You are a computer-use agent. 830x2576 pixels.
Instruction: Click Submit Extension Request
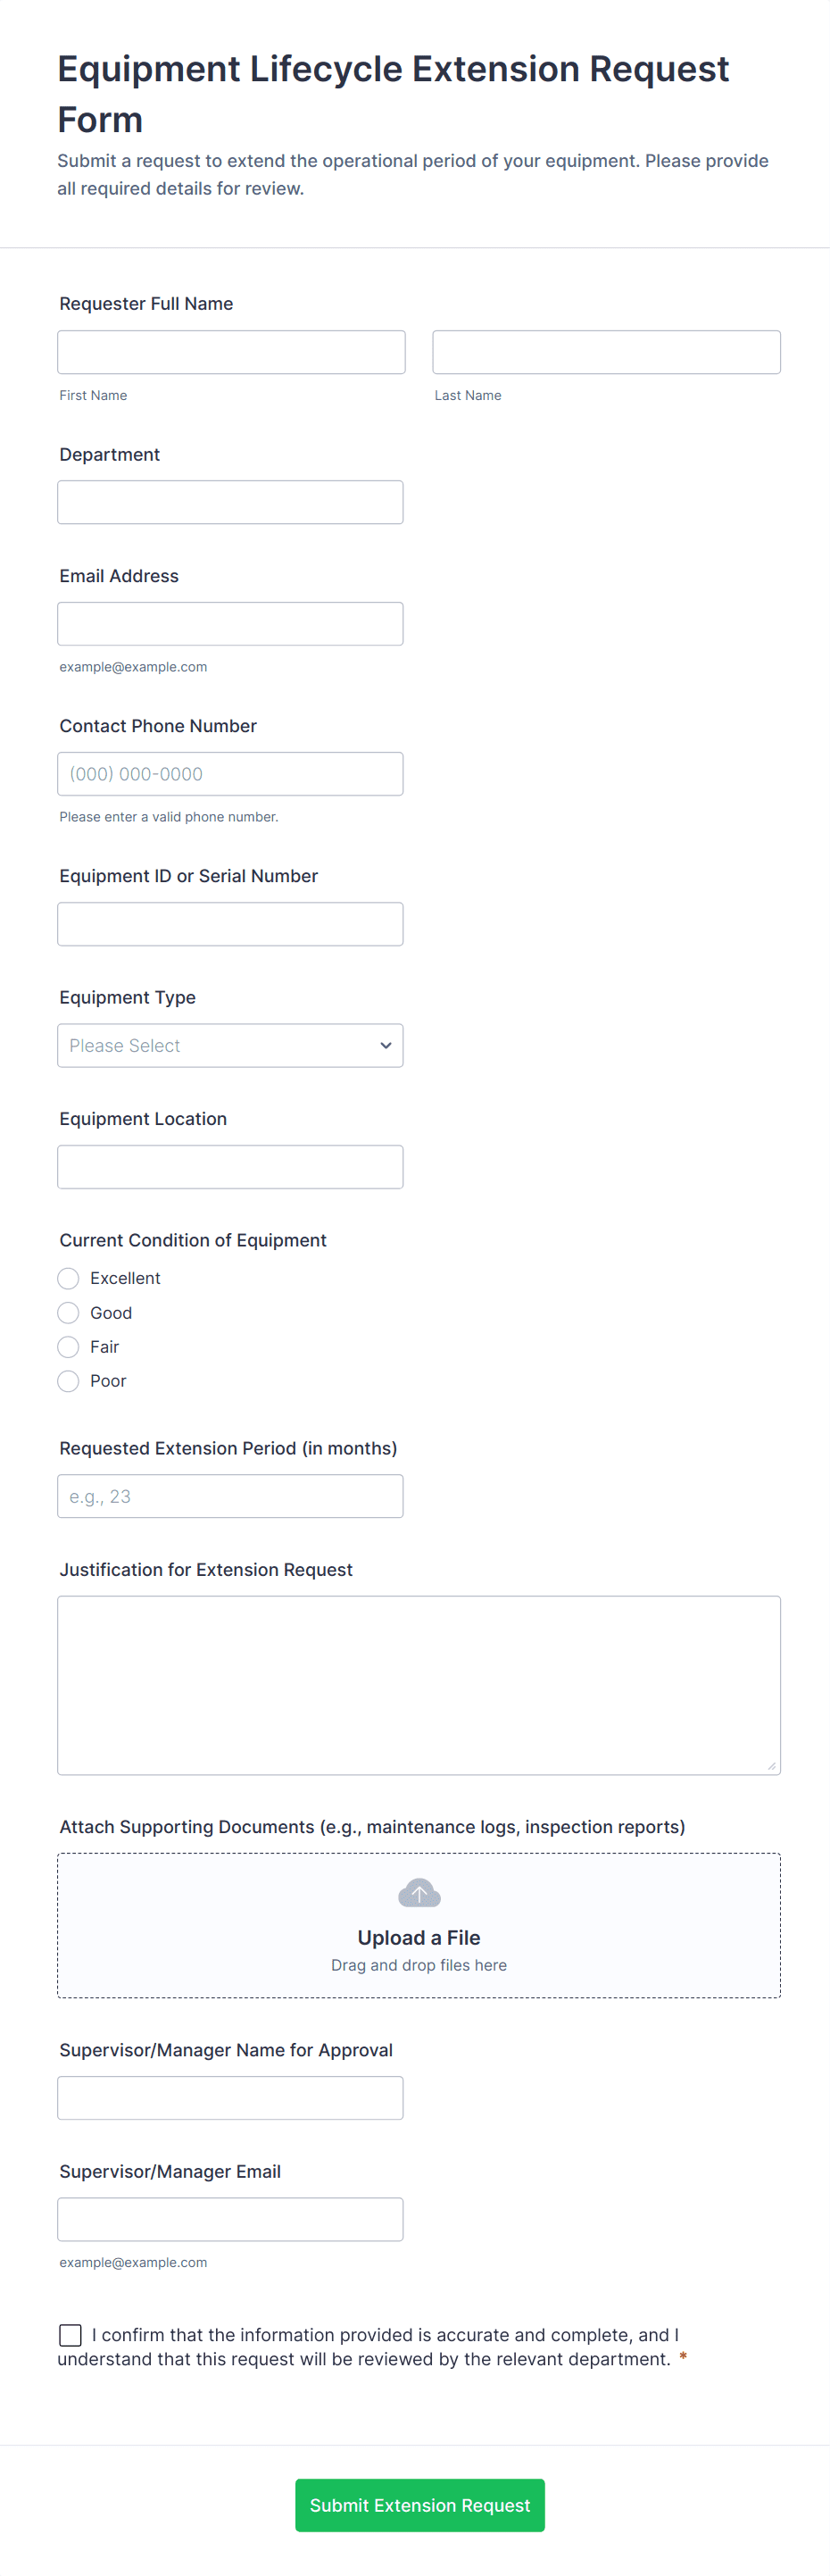pyautogui.click(x=419, y=2505)
